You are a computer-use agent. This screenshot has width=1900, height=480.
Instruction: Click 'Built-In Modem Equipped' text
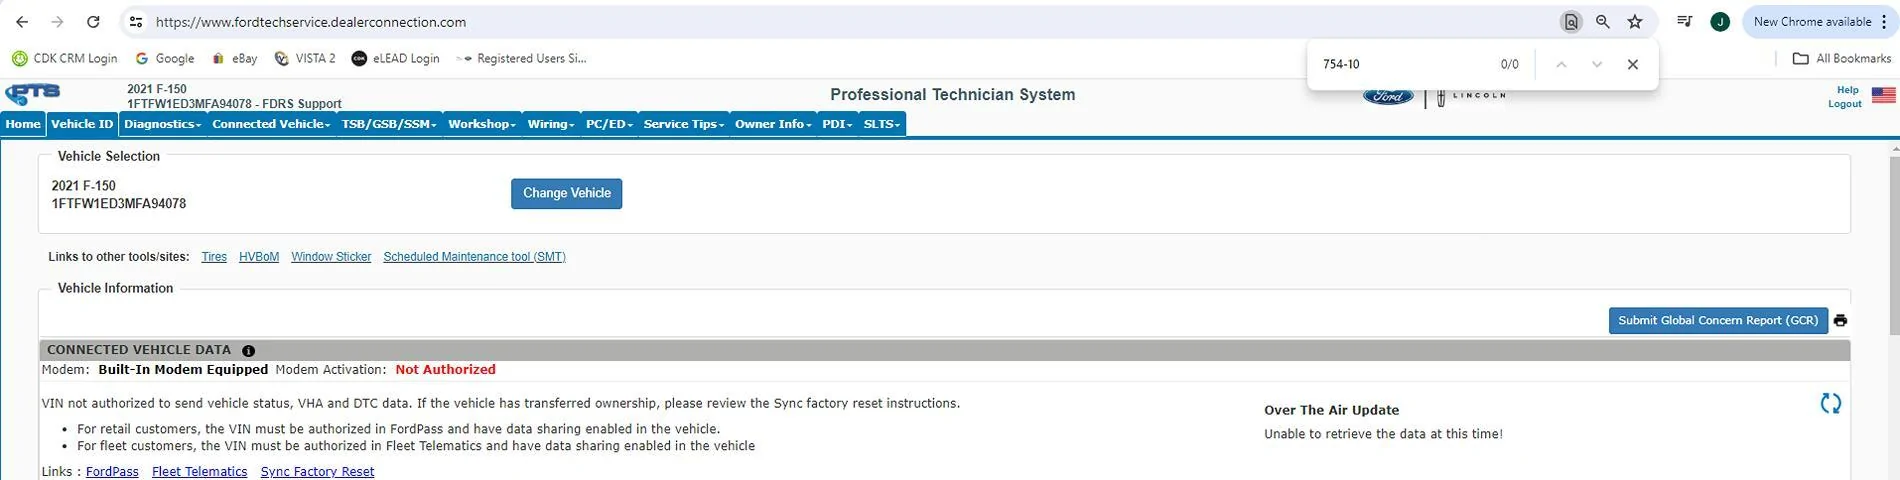coord(183,370)
